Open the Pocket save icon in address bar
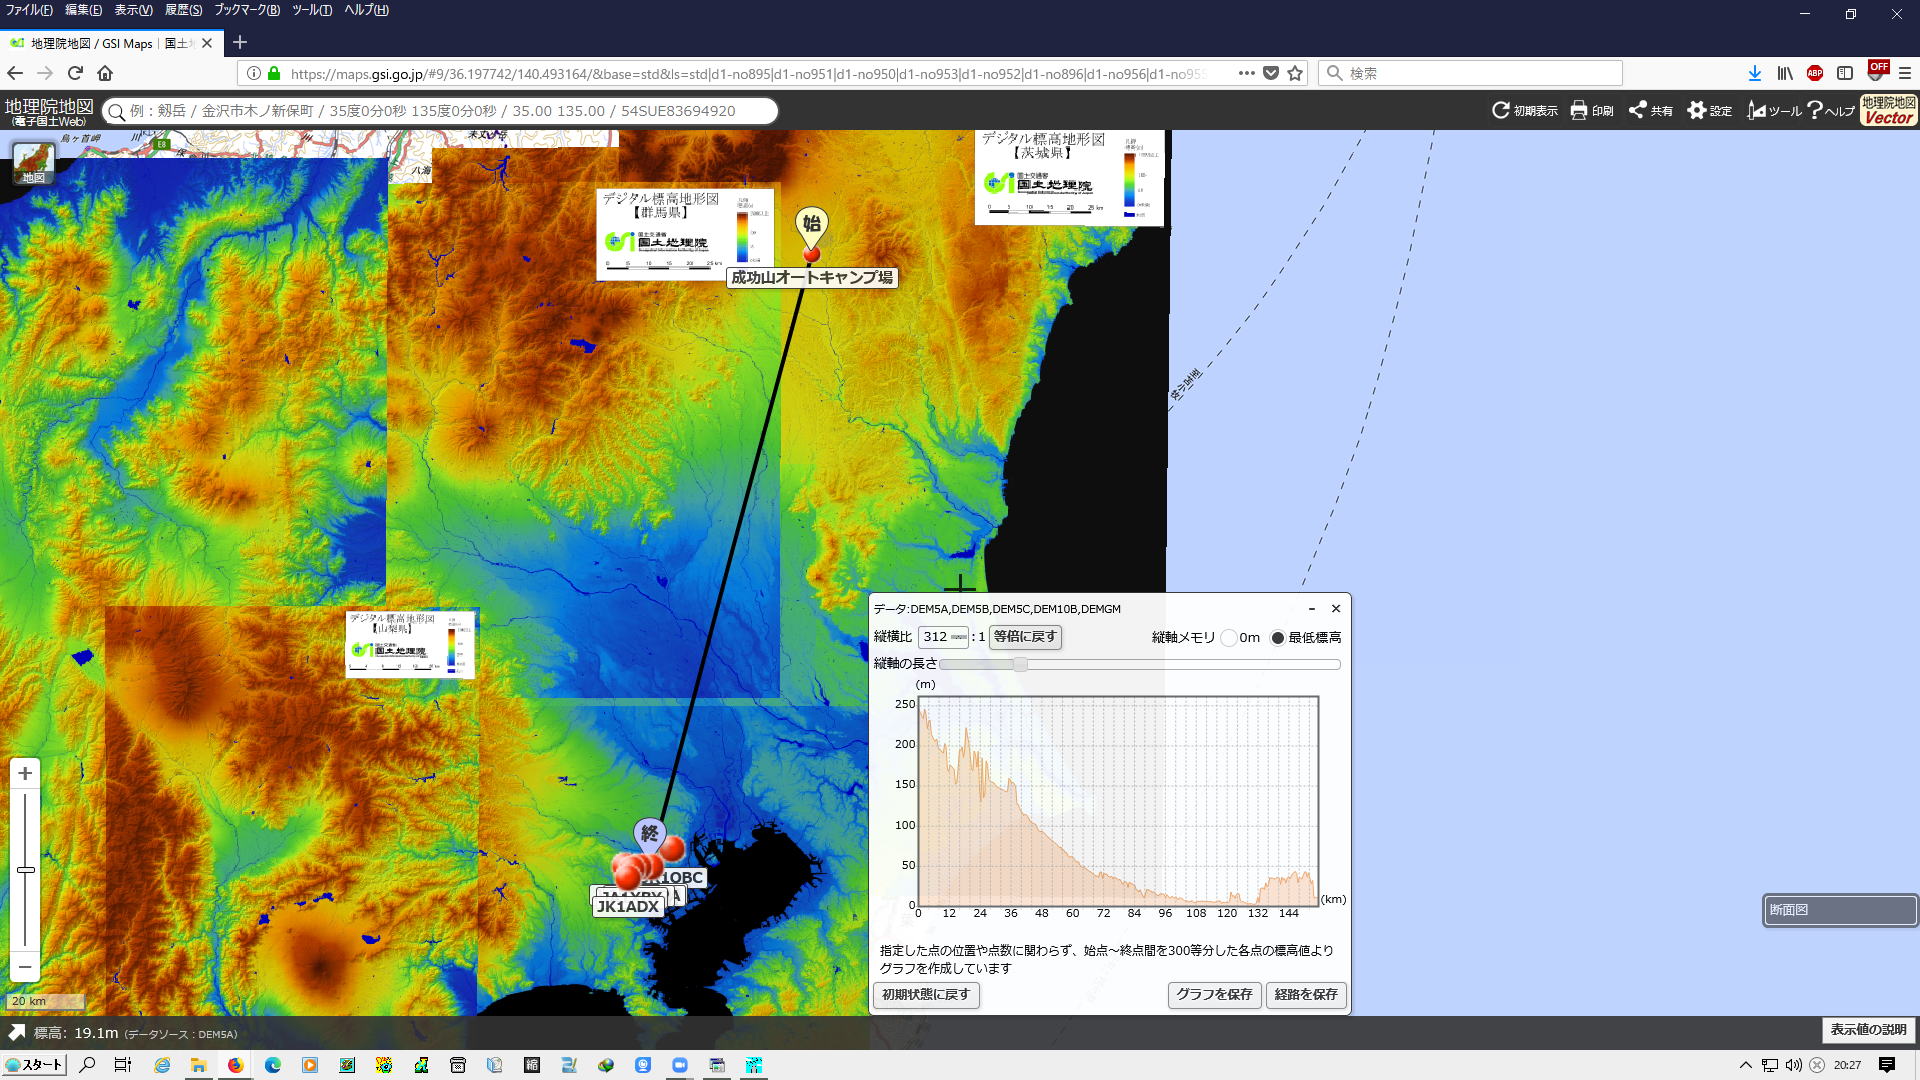The height and width of the screenshot is (1080, 1920). coord(1271,73)
